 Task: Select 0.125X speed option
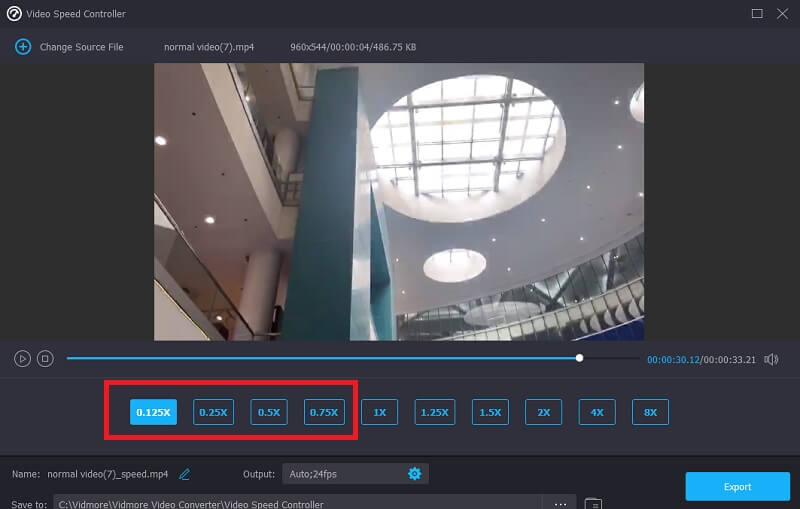pyautogui.click(x=153, y=412)
